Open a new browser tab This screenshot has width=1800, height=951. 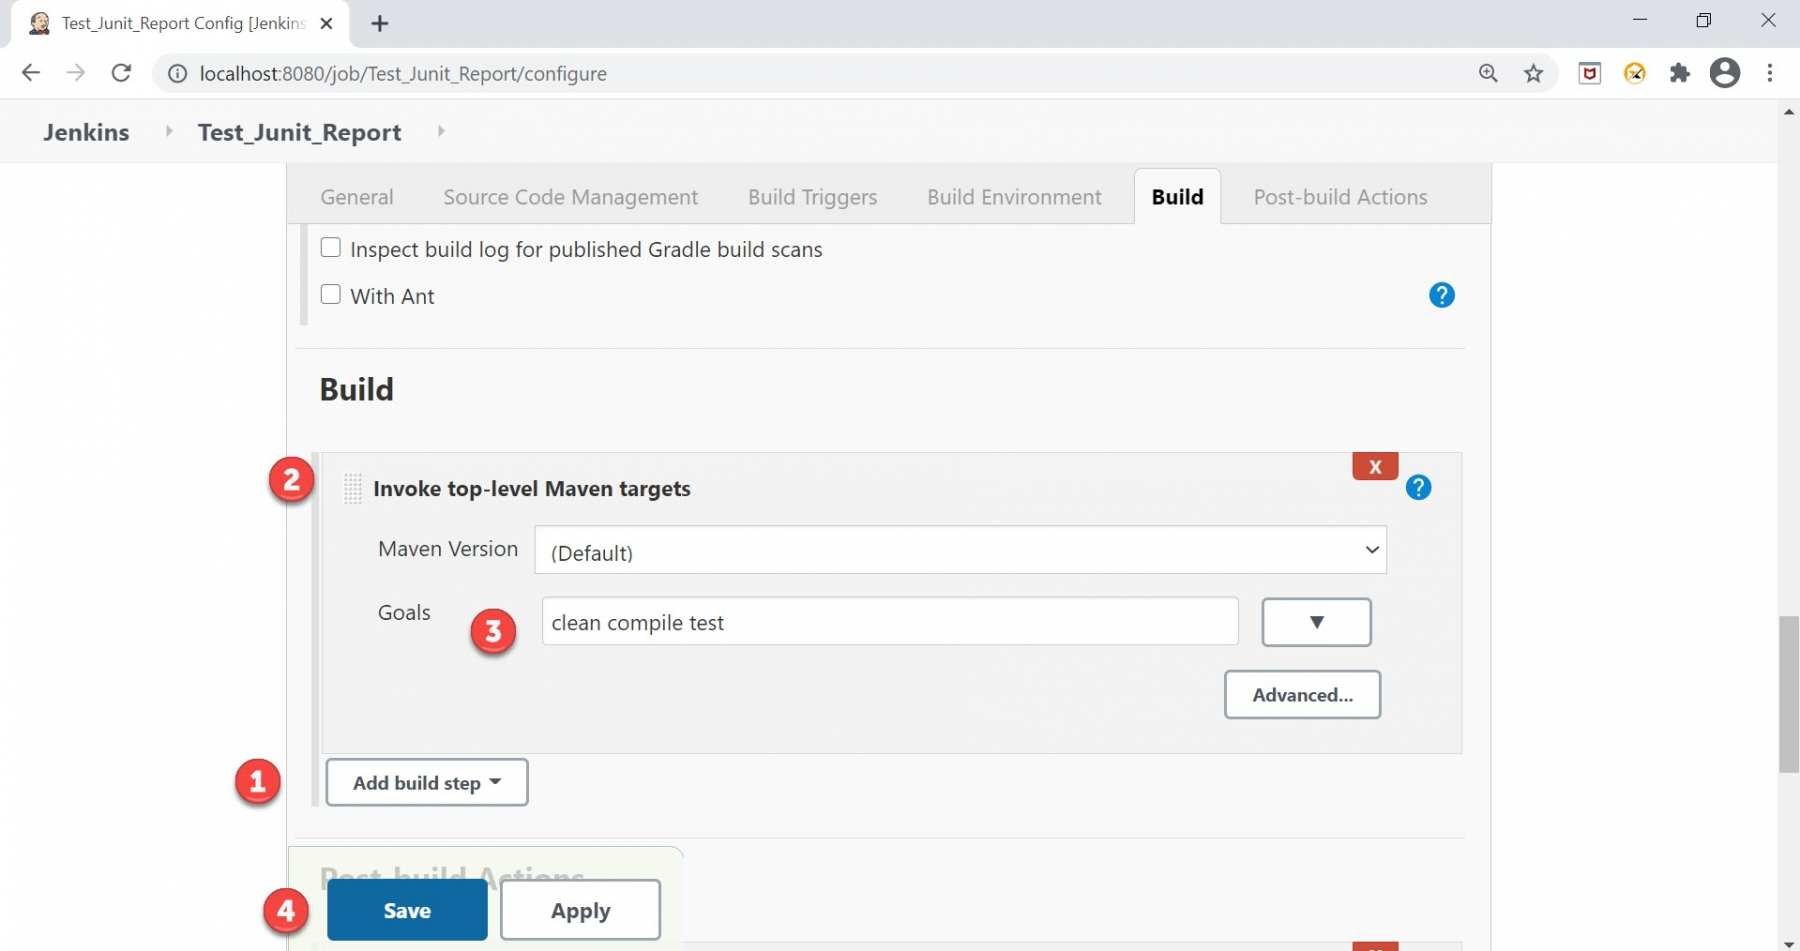point(379,23)
